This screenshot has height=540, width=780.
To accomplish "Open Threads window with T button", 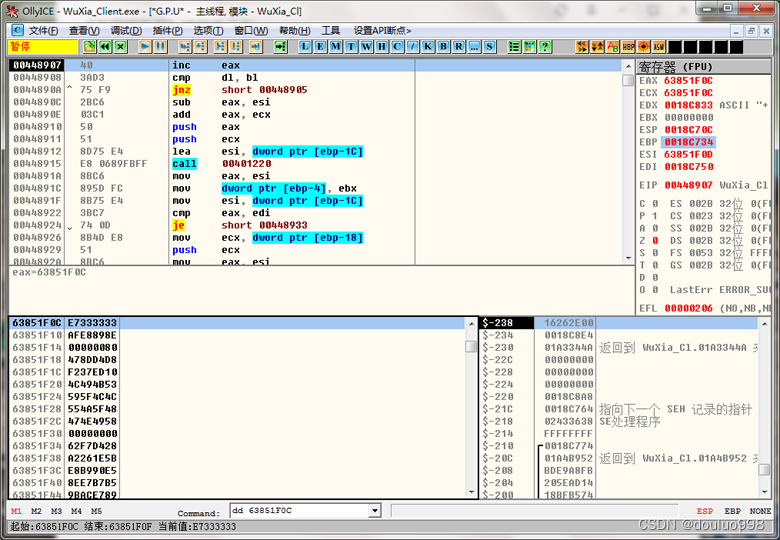I will [351, 47].
